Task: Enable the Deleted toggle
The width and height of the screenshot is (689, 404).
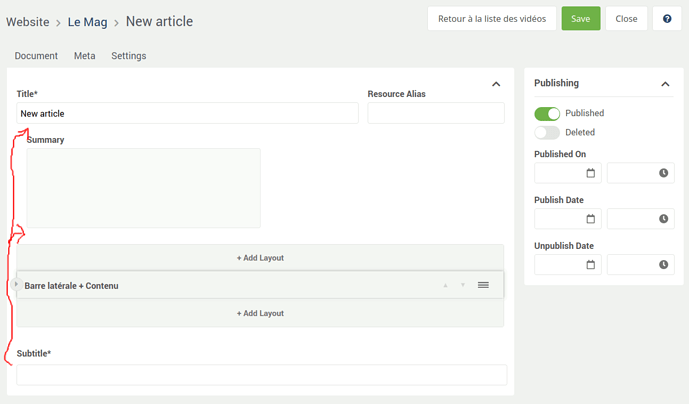Action: [x=547, y=132]
